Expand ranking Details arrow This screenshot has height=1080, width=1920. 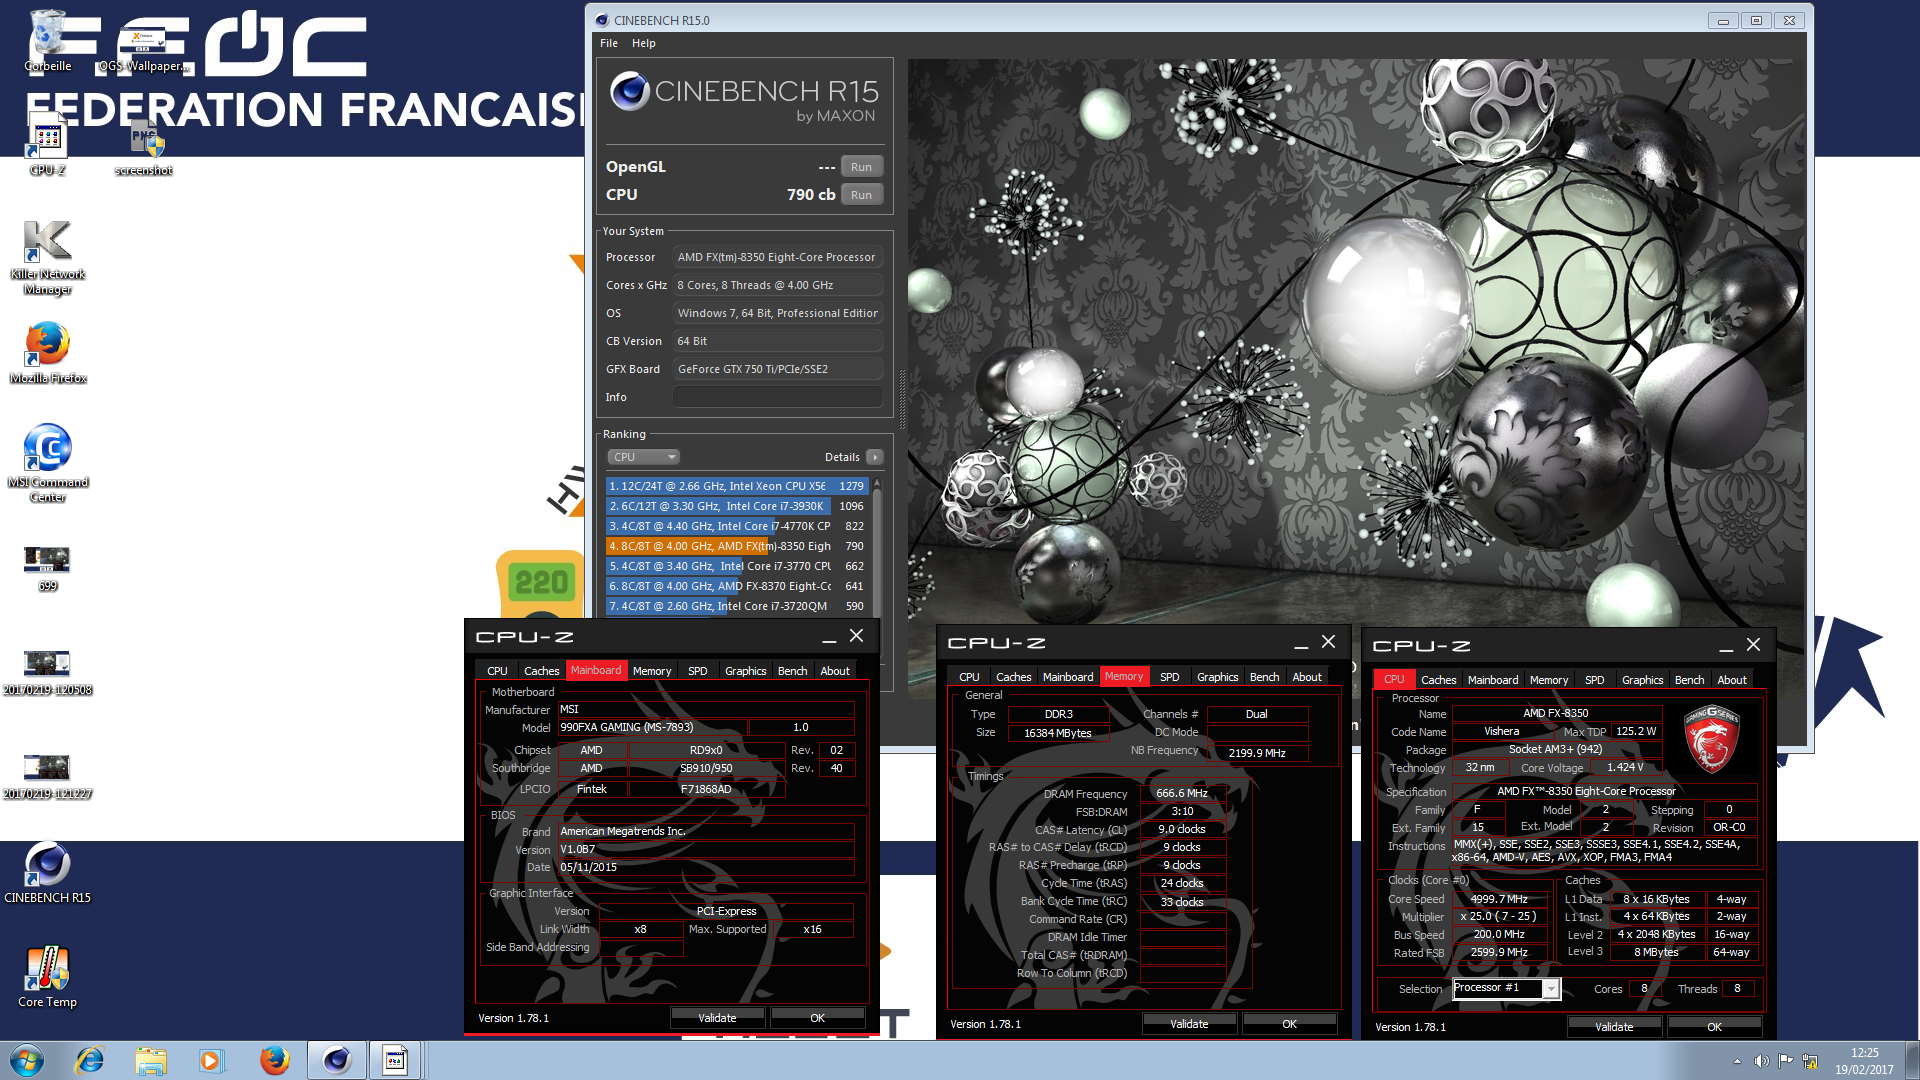[x=875, y=457]
